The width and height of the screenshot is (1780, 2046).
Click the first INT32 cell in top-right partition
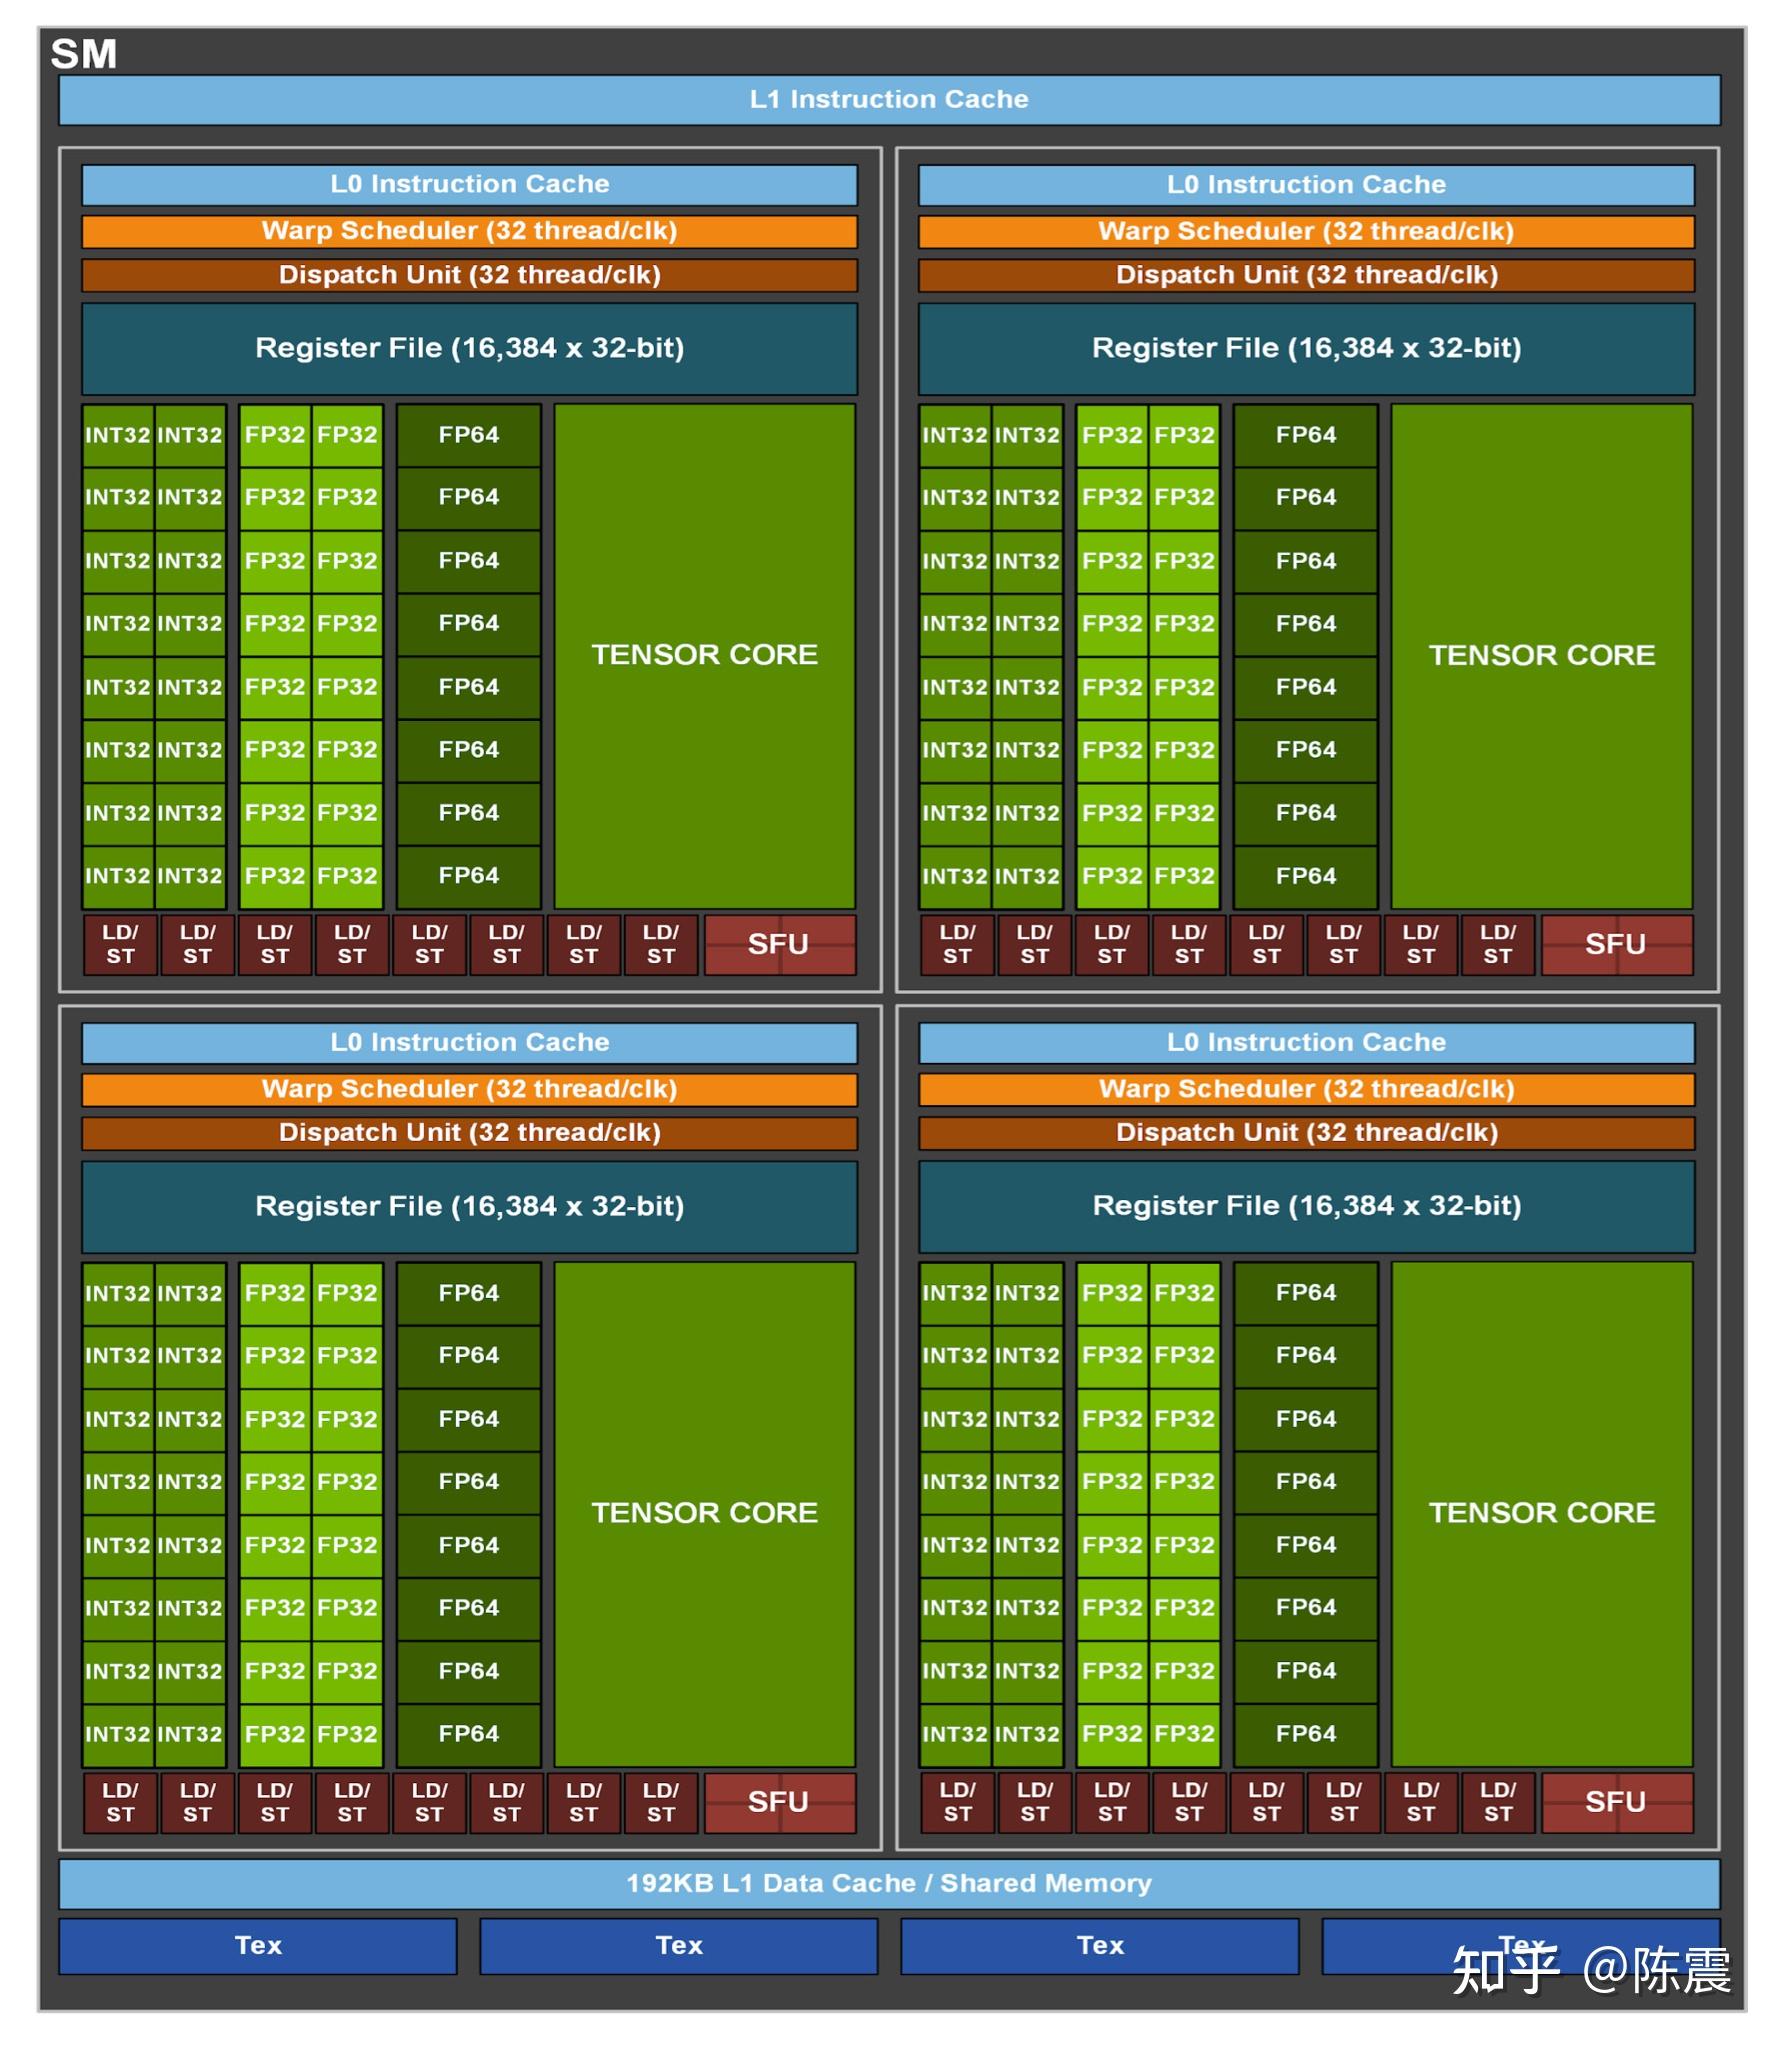coord(955,435)
